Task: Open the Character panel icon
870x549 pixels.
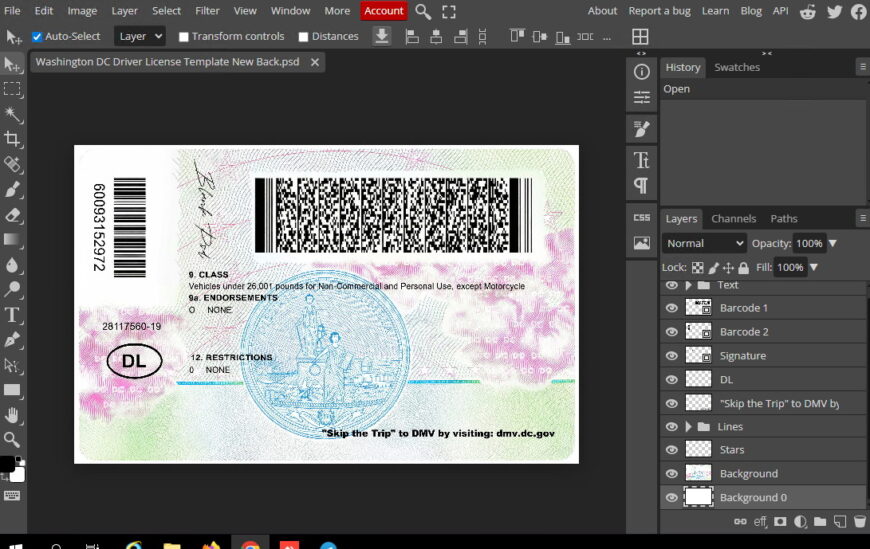Action: (641, 160)
